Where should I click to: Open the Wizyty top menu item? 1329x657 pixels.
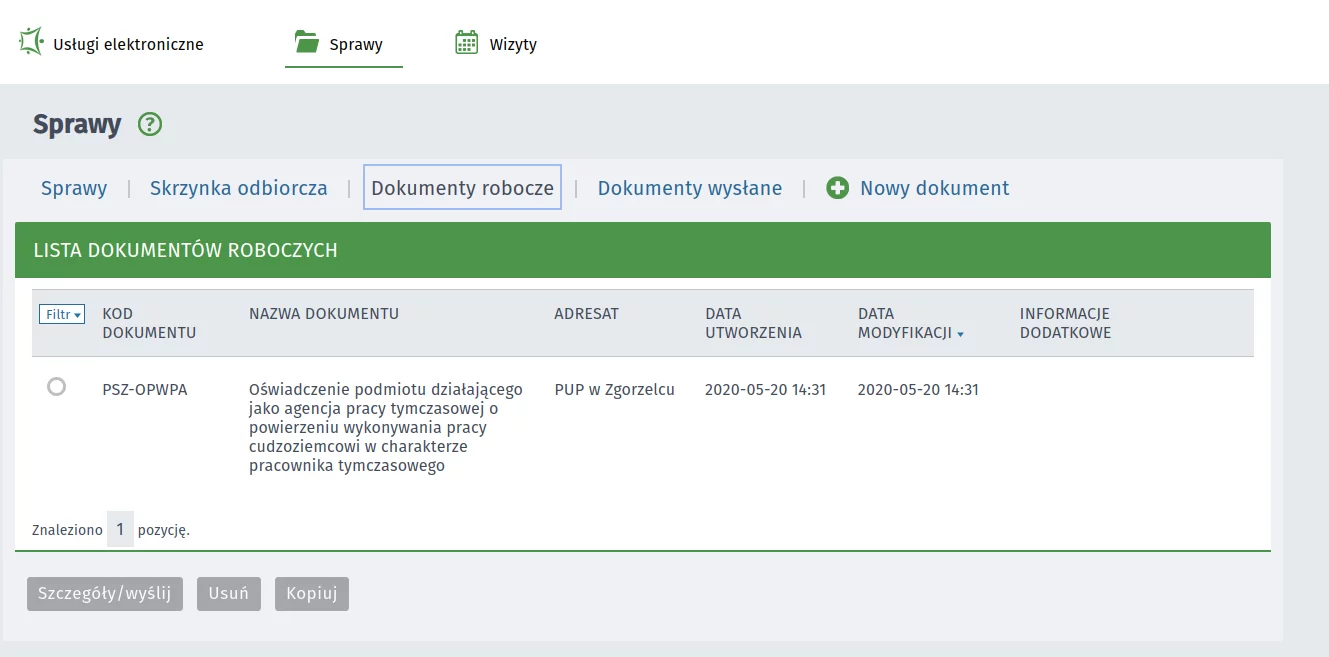pos(513,44)
